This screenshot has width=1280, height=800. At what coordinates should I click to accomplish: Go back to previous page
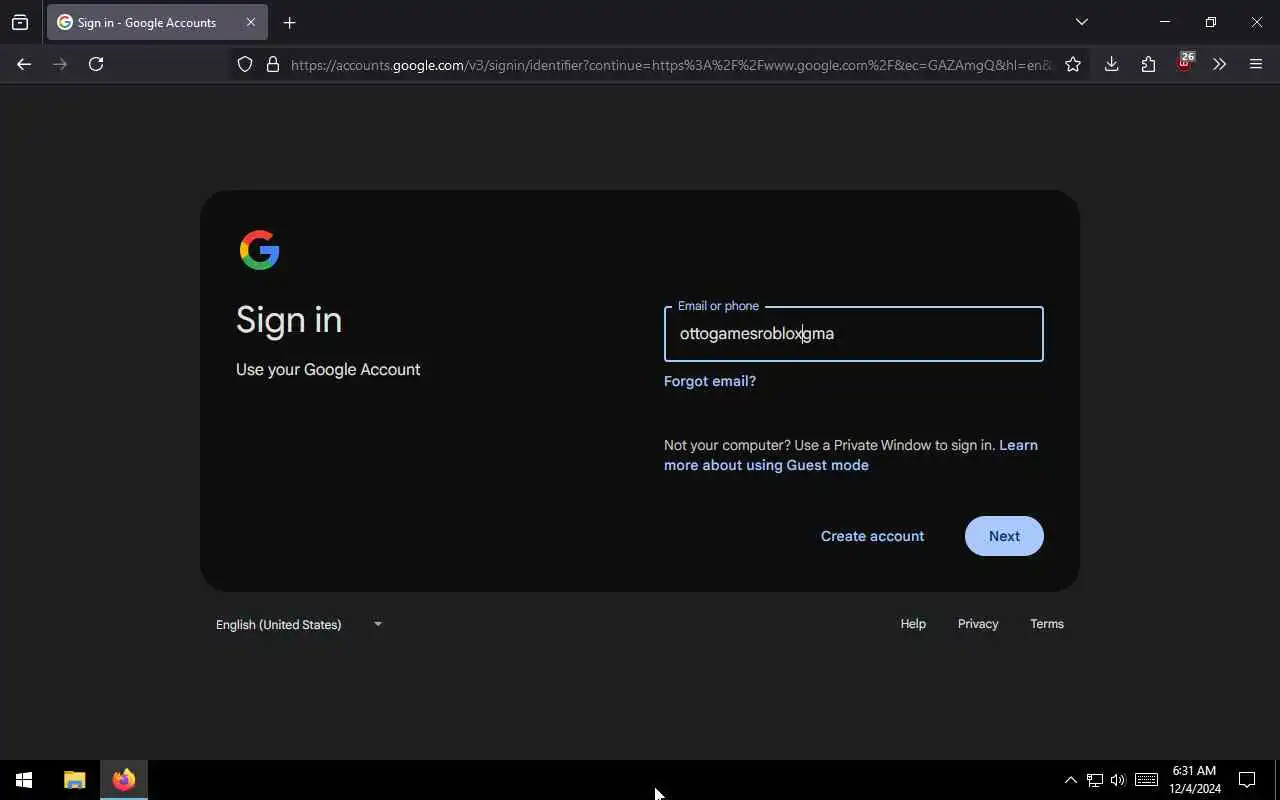click(x=24, y=64)
